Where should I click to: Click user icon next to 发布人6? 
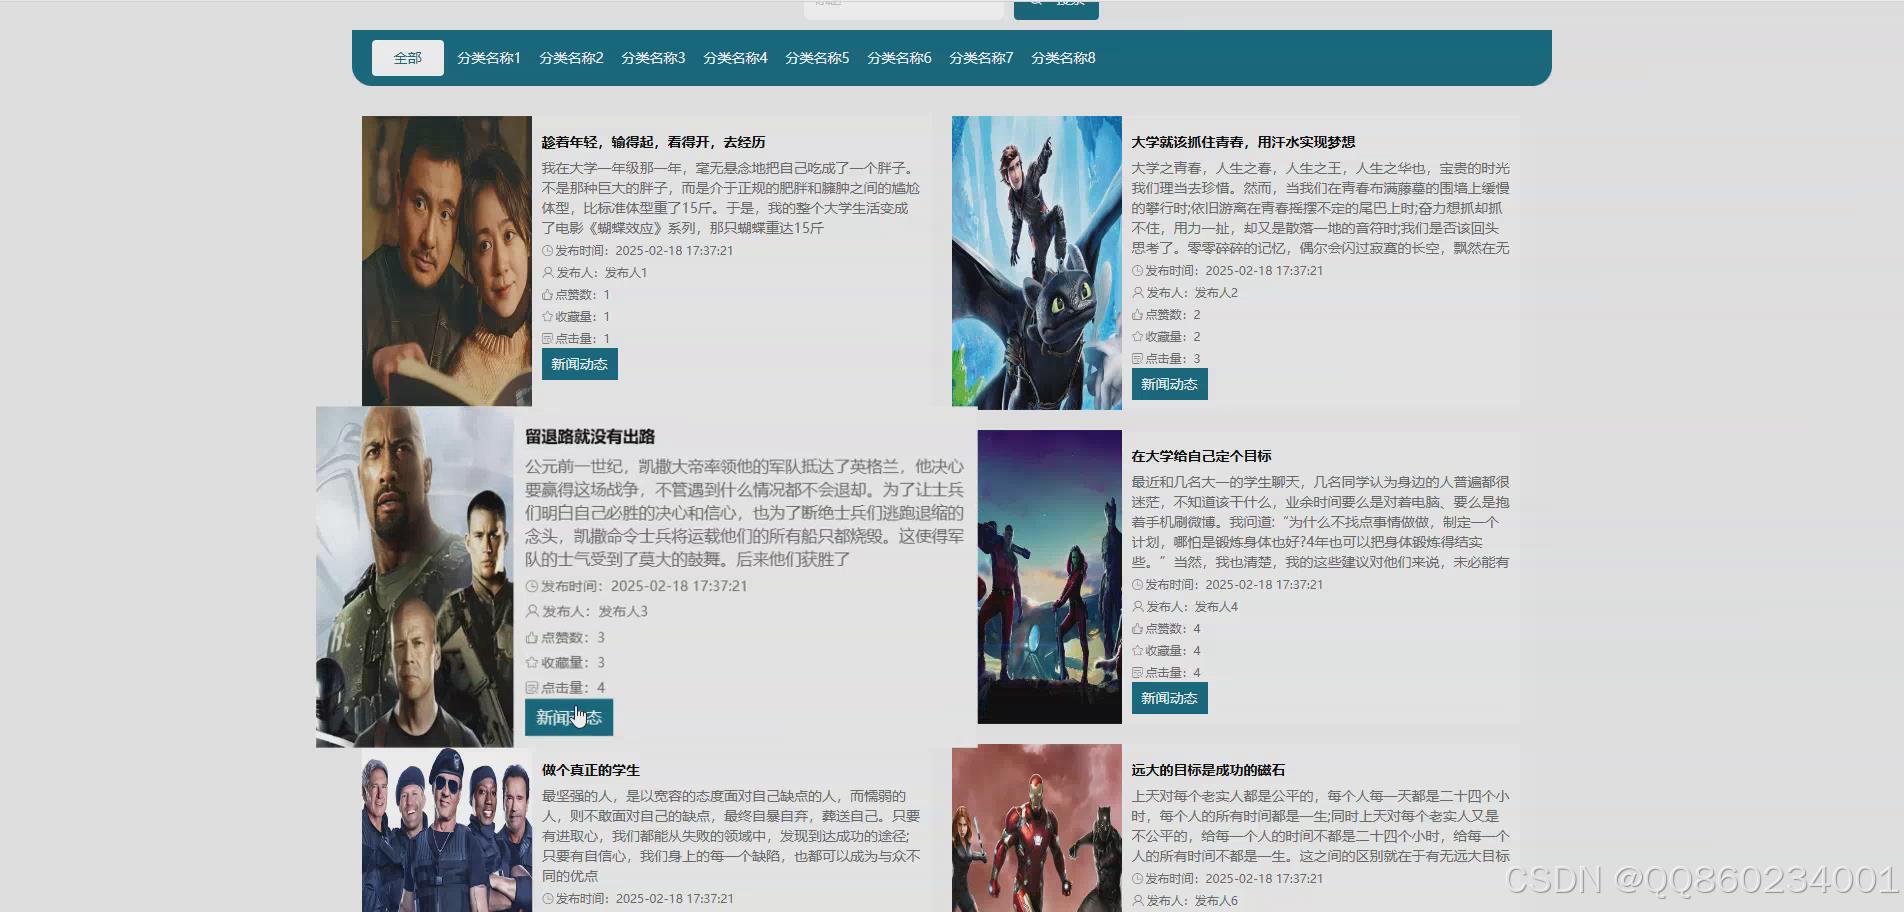pos(1137,901)
